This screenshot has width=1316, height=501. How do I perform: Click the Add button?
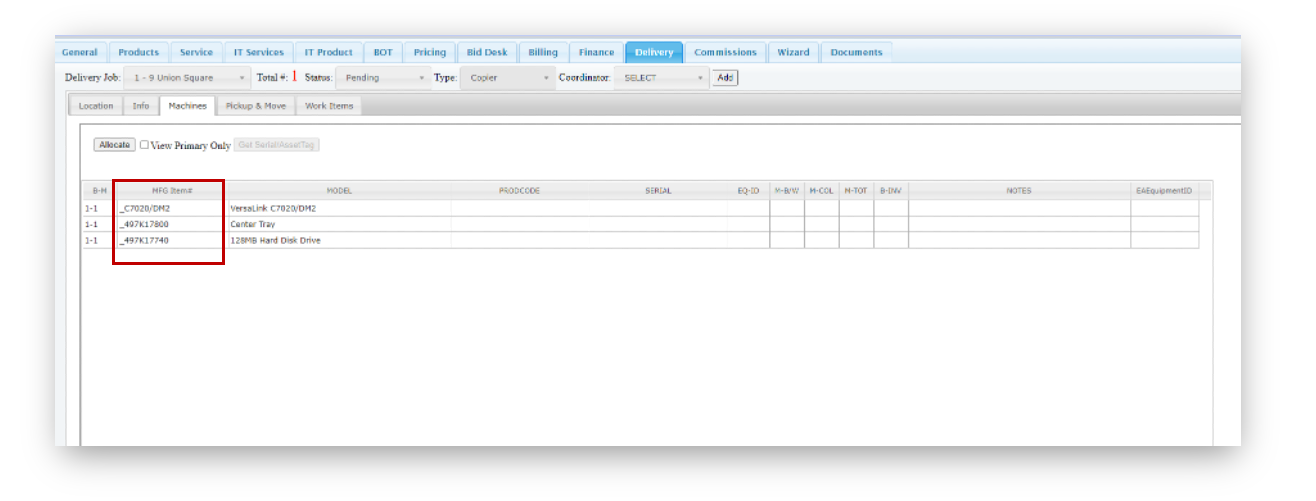pyautogui.click(x=725, y=78)
